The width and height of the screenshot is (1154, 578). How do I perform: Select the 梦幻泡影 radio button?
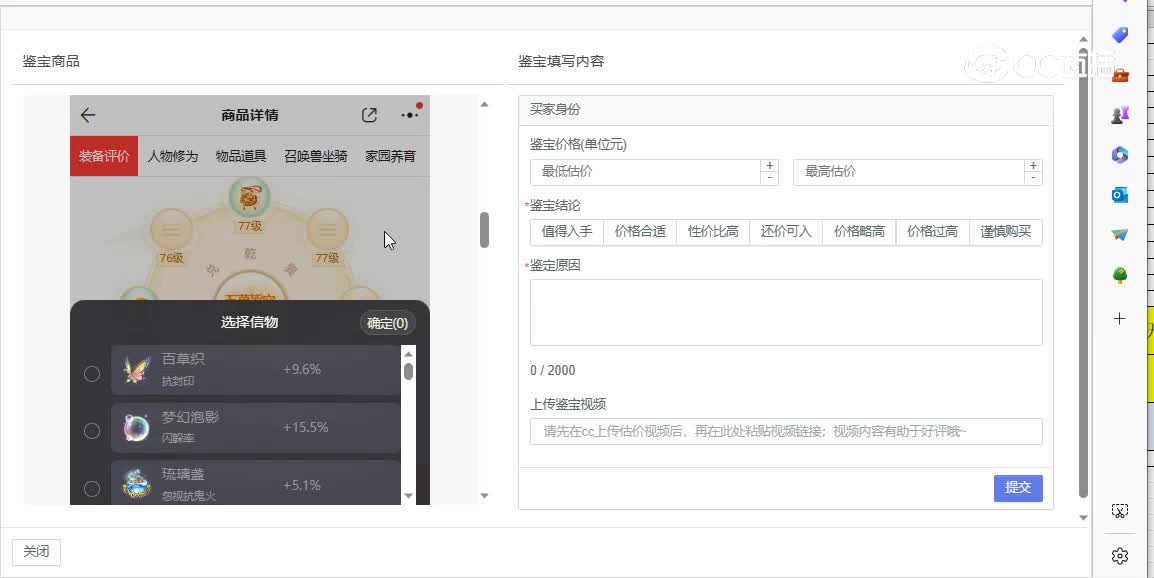92,431
